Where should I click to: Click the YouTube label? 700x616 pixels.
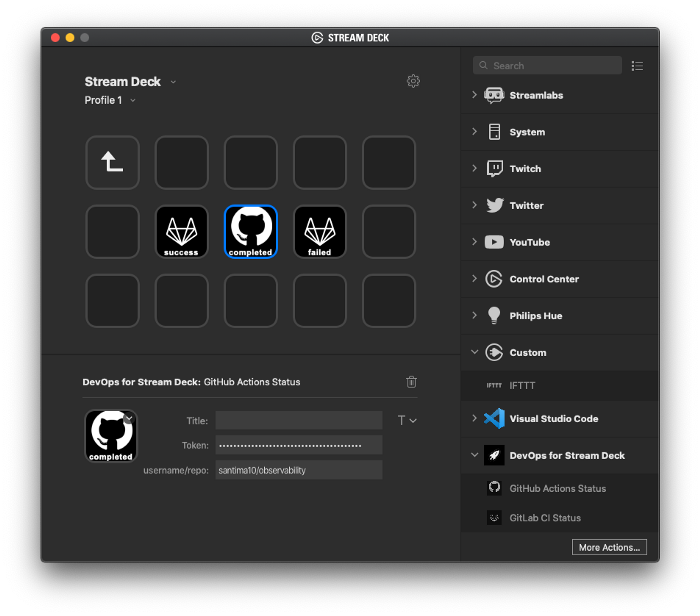click(x=529, y=242)
